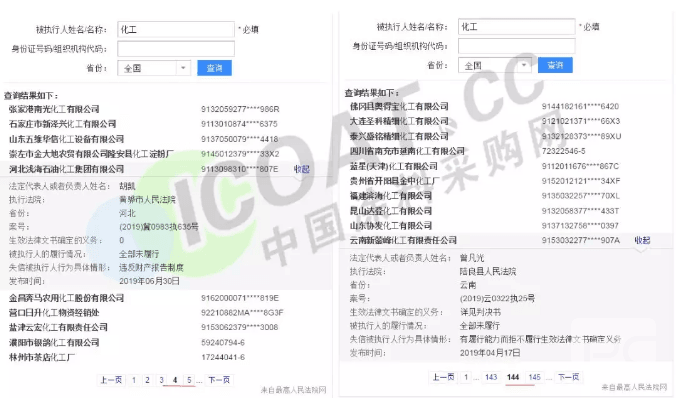Viewport: 676px width, 398px height.
Task: Click the right panel blue 查询 button
Action: click(x=555, y=65)
